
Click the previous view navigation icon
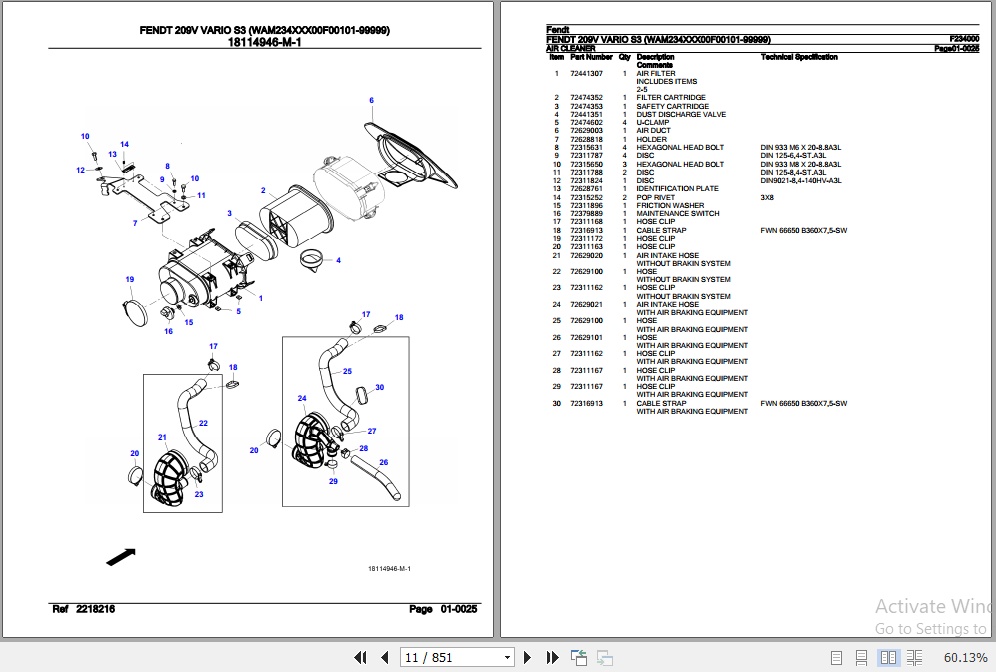click(x=579, y=657)
